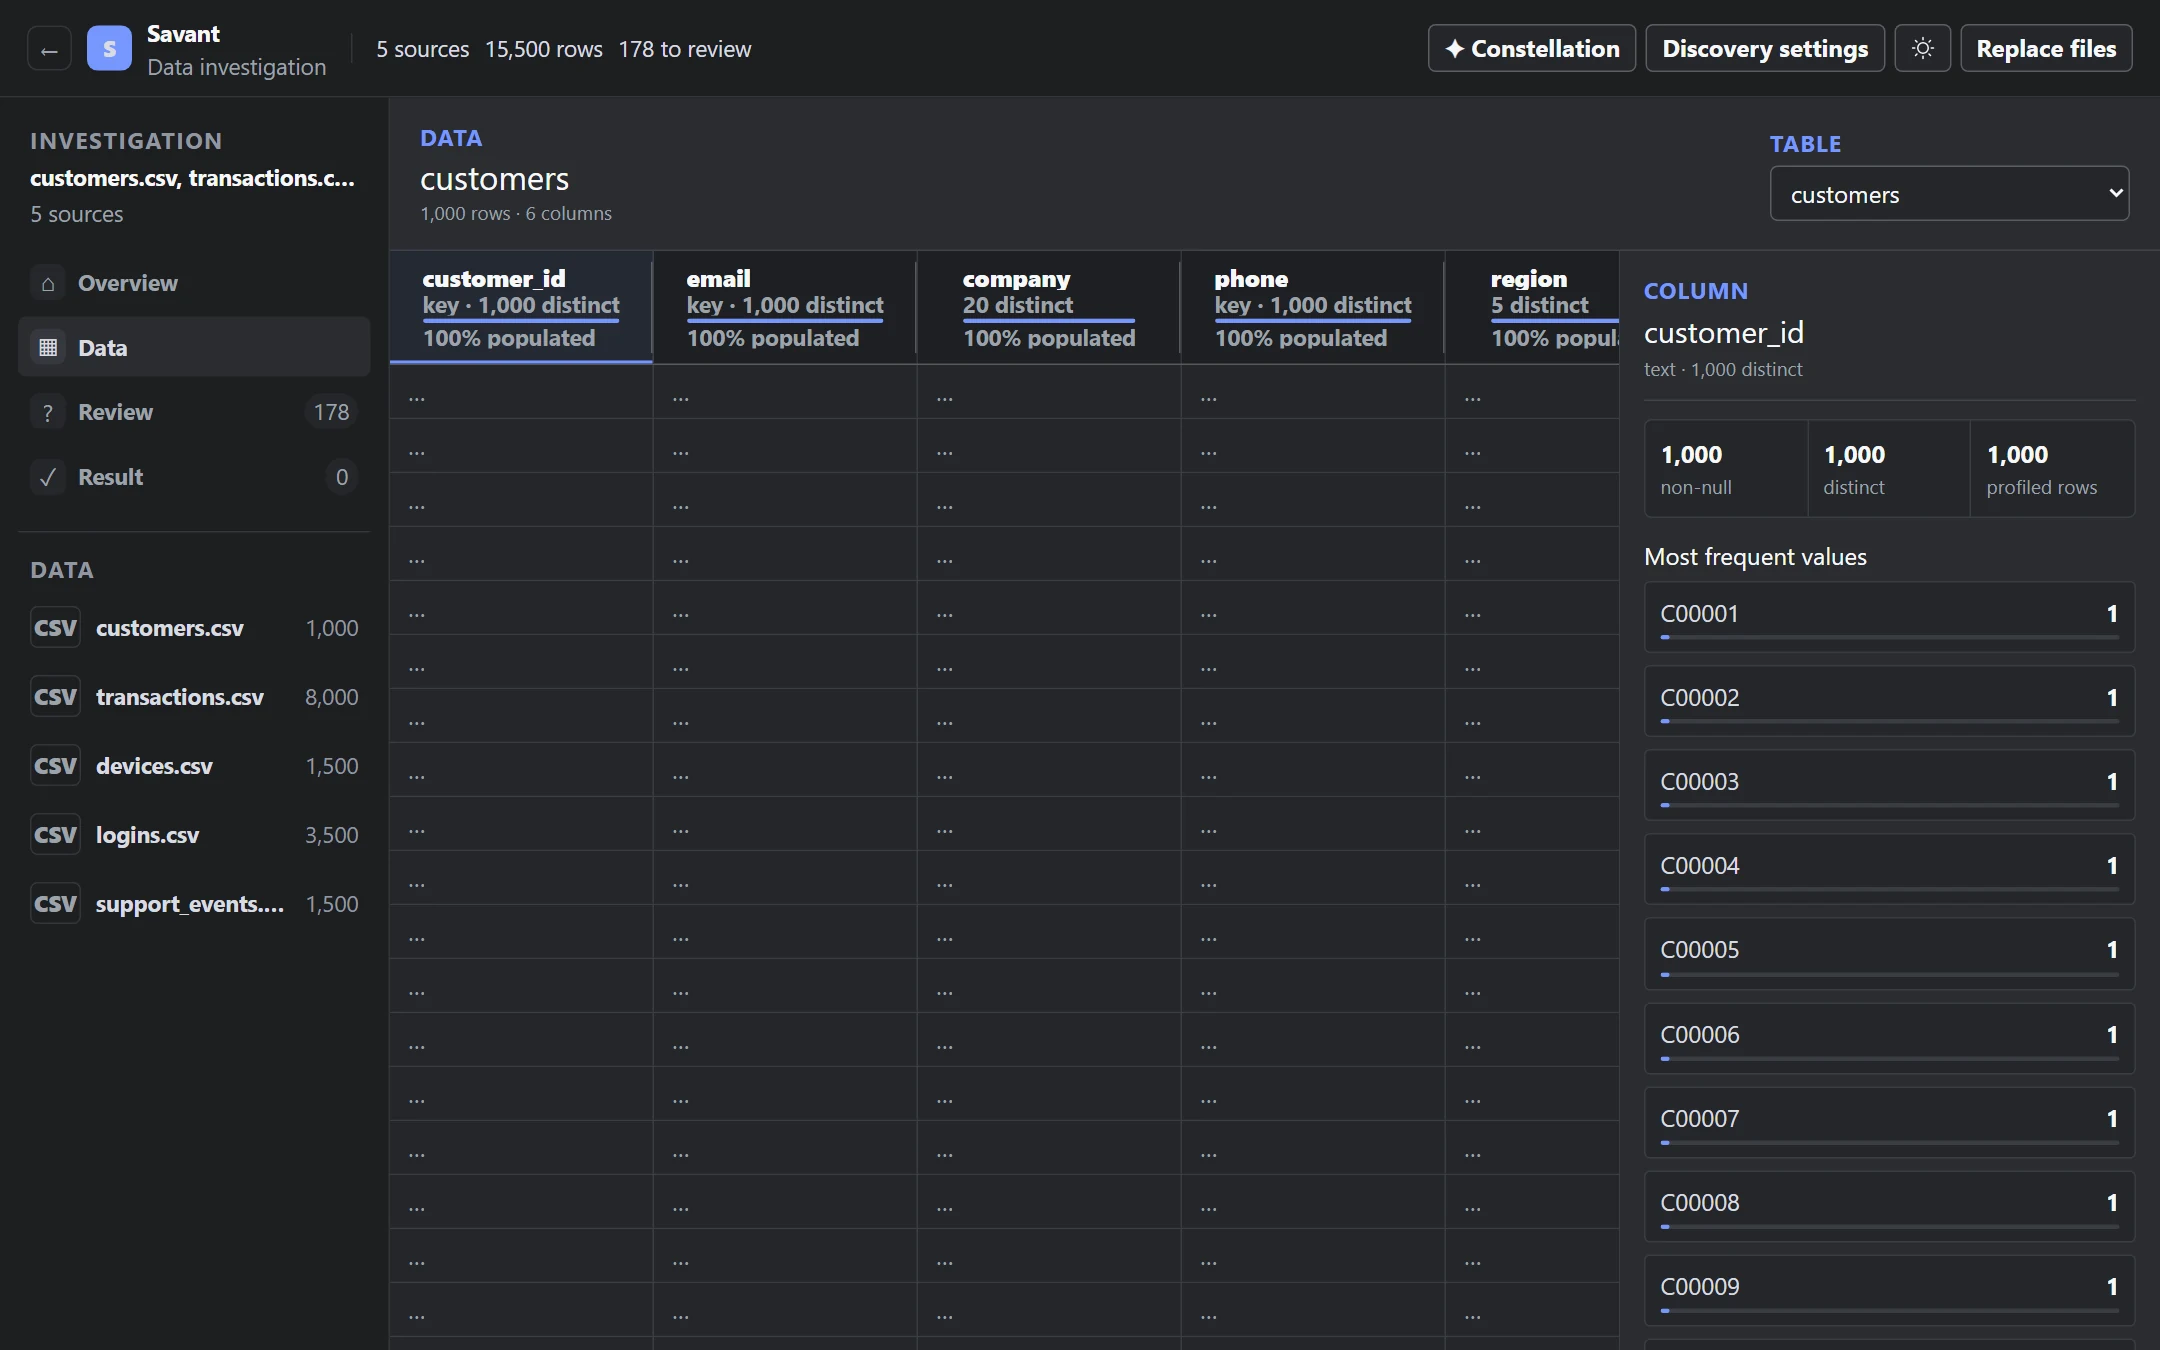Select the email column header

pyautogui.click(x=785, y=307)
